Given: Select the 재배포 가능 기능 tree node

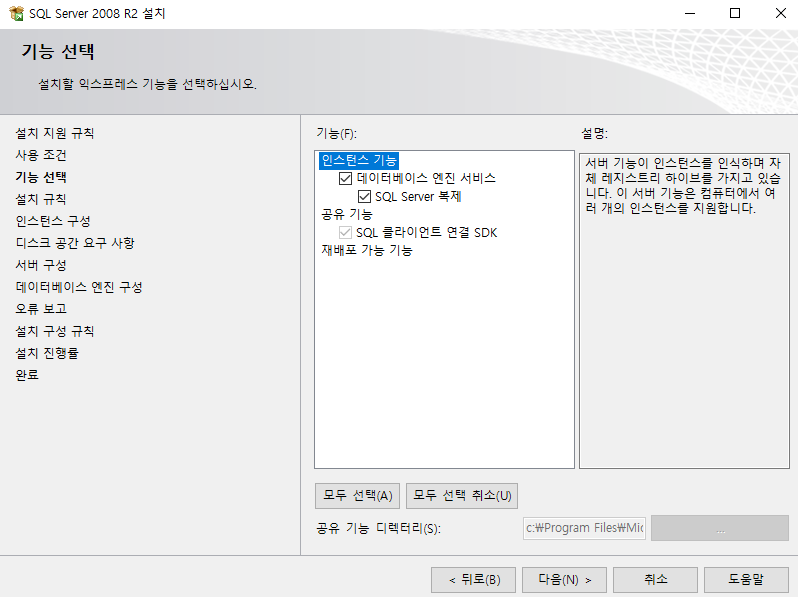Looking at the screenshot, I should 367,250.
